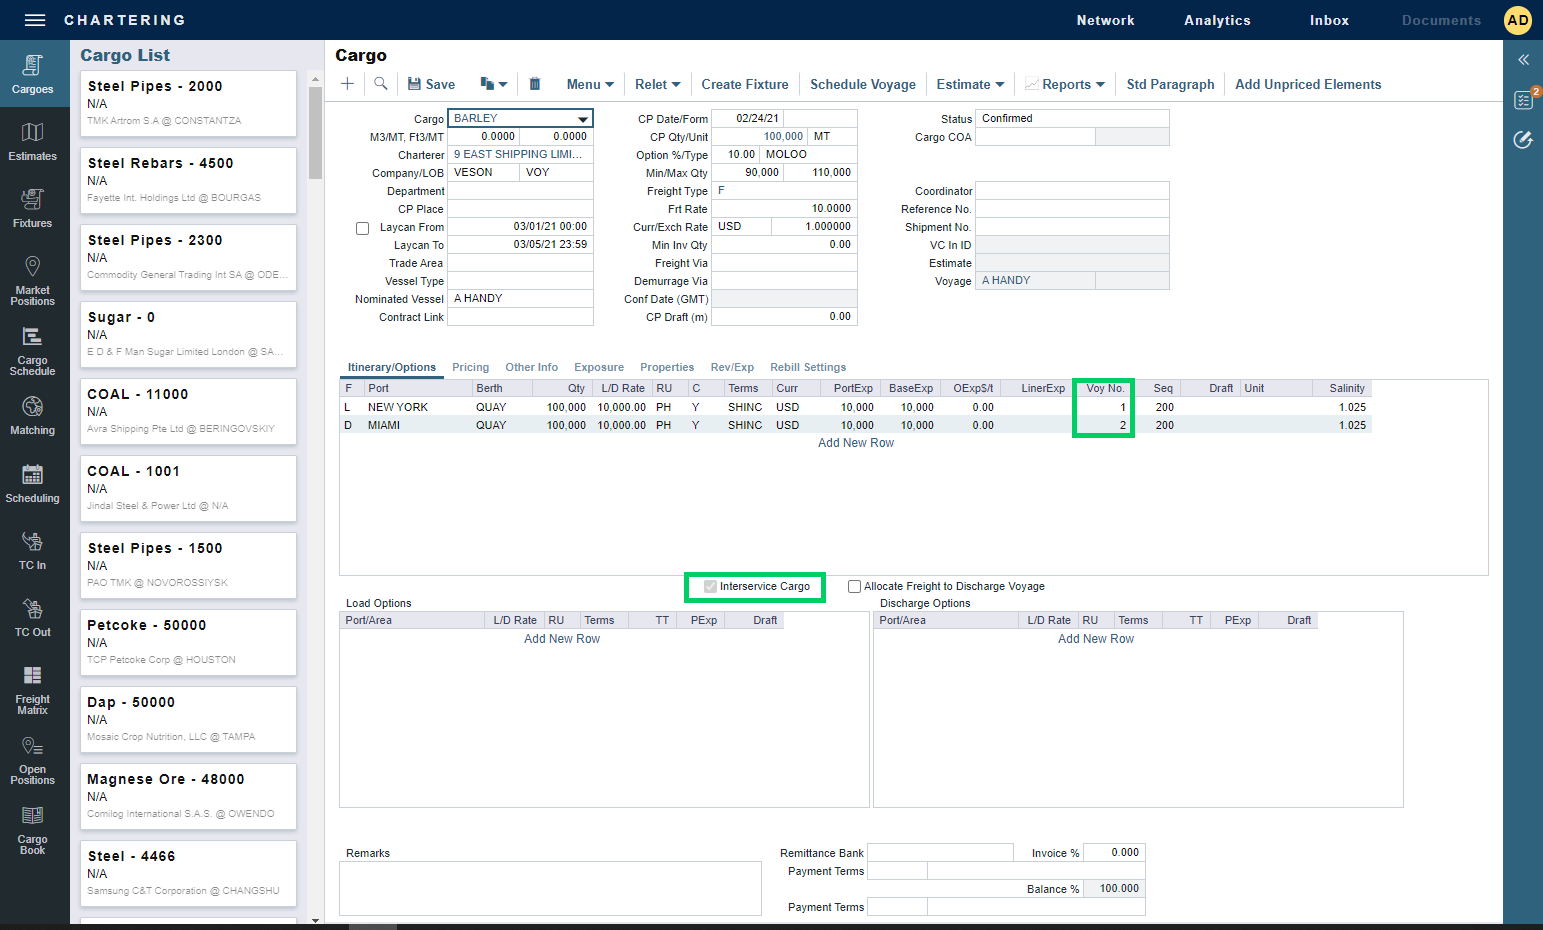
Task: Toggle the Interservice Cargo checkbox
Action: tap(710, 587)
